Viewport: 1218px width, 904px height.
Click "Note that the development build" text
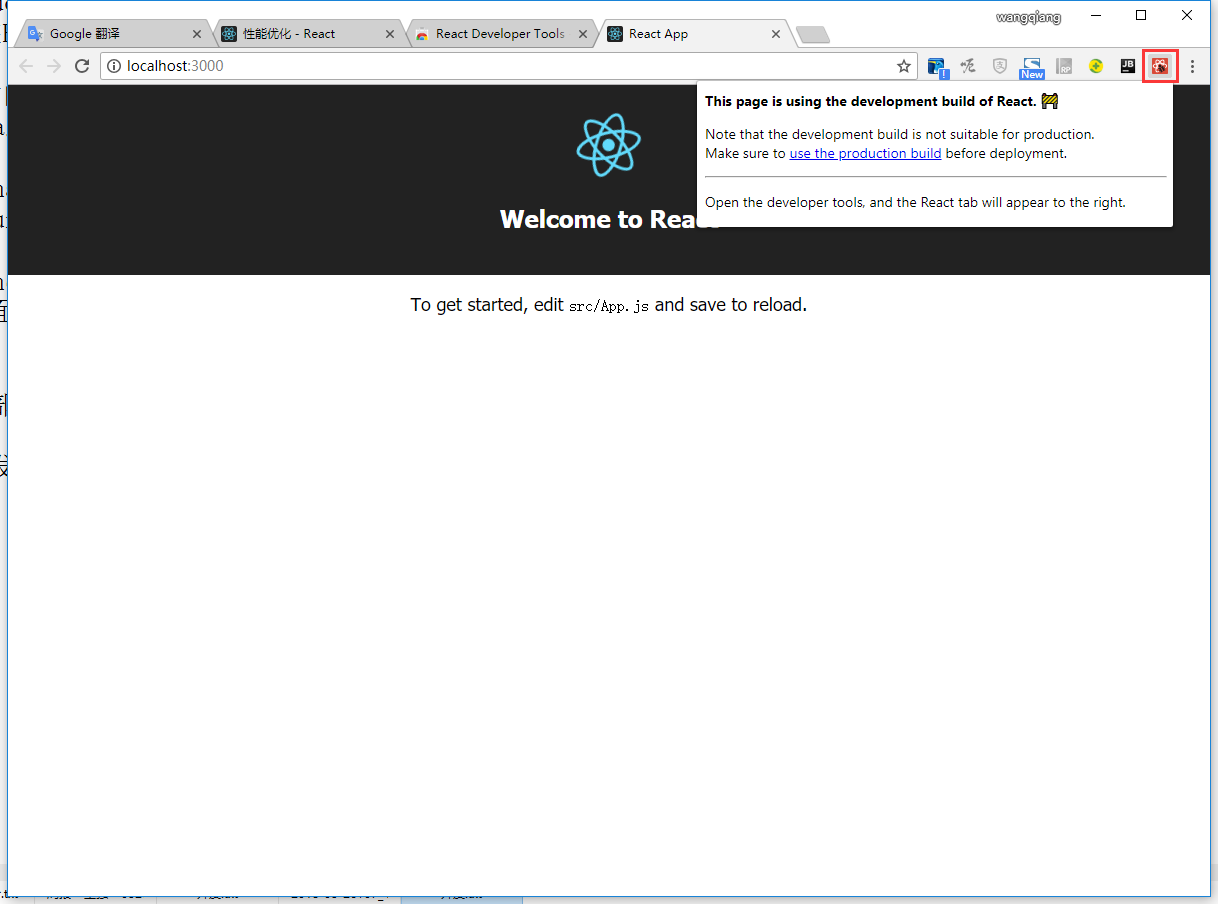[900, 134]
